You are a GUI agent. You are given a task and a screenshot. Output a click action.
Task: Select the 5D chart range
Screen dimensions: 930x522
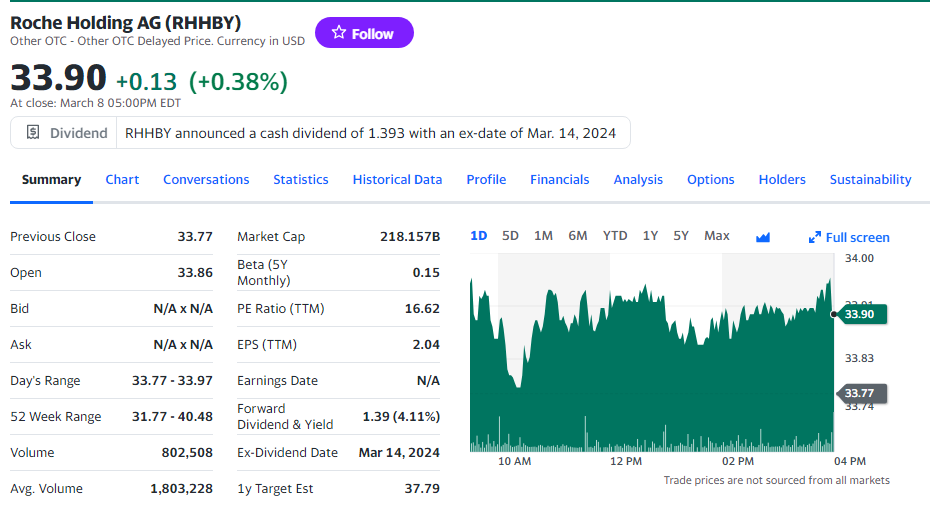coord(510,236)
